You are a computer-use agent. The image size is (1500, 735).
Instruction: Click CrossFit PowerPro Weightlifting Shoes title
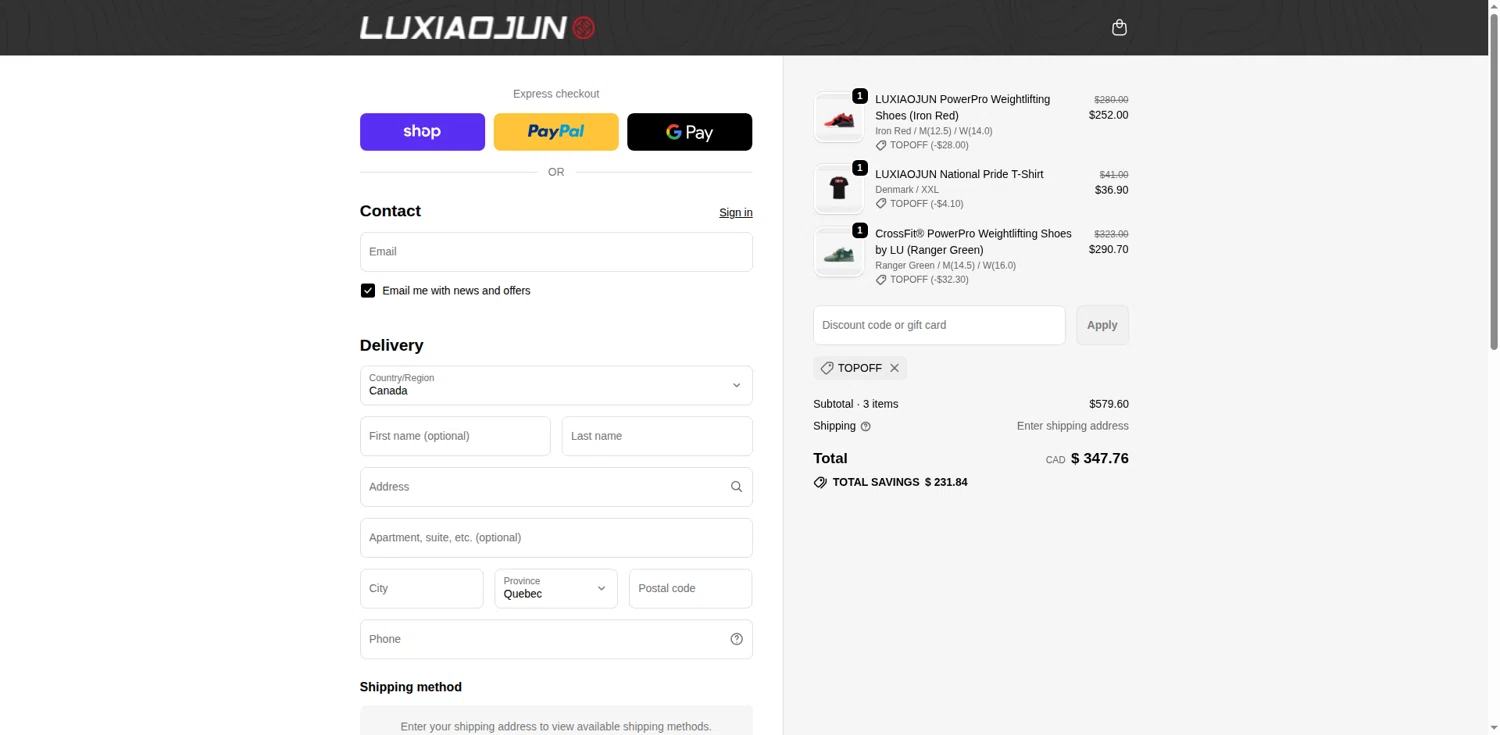pos(973,242)
